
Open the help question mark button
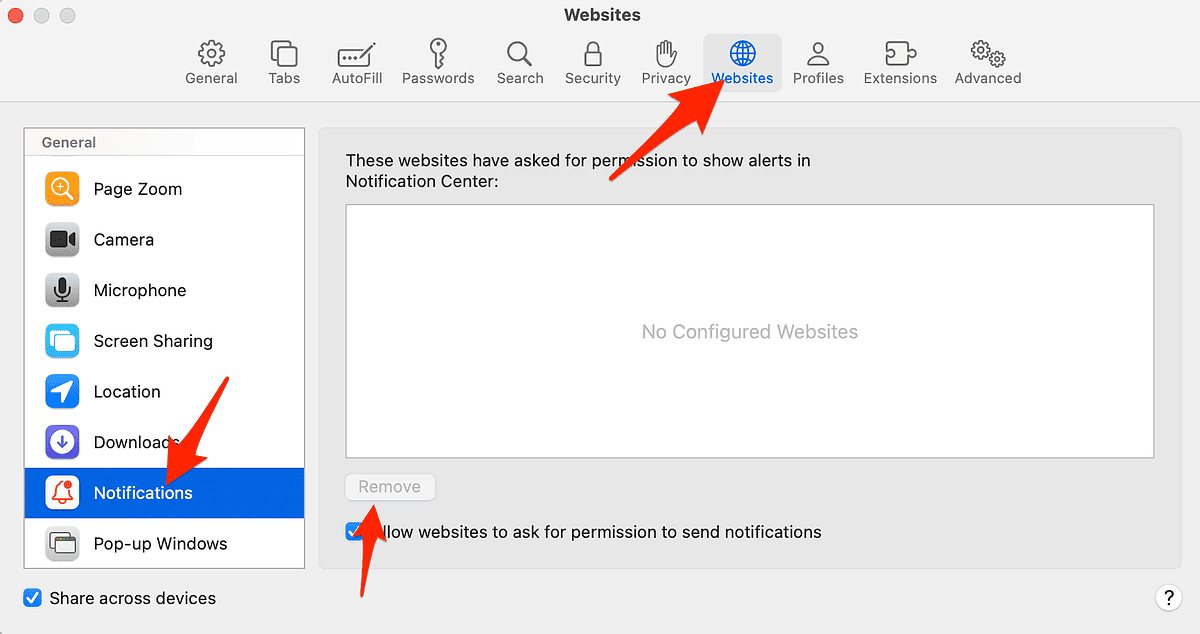1168,597
